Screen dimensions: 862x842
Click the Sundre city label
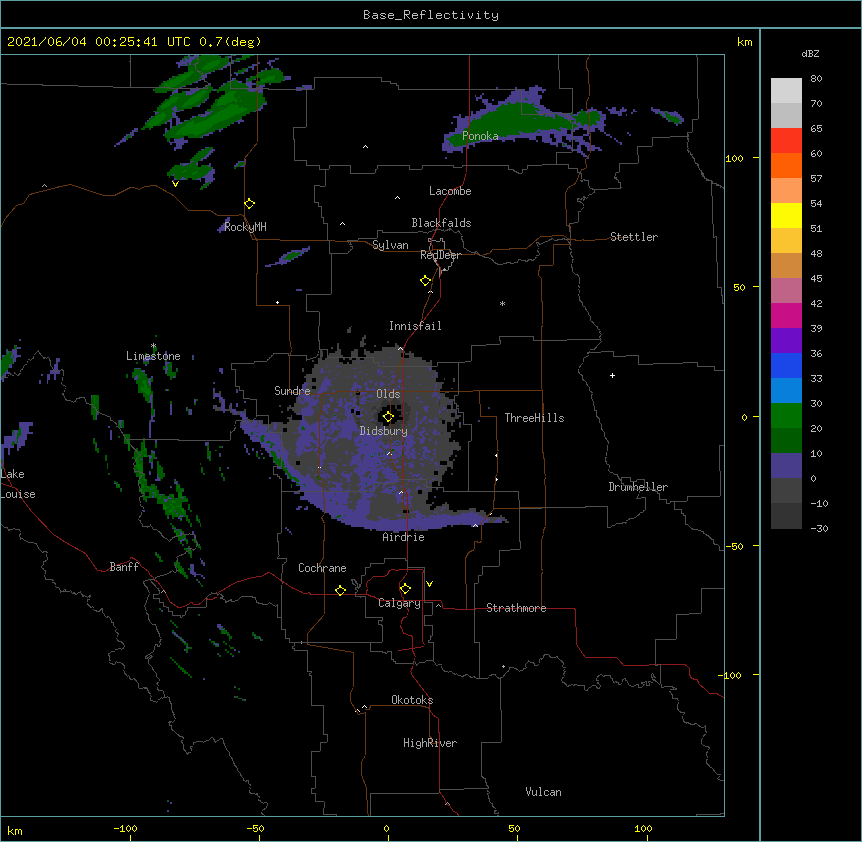[292, 391]
